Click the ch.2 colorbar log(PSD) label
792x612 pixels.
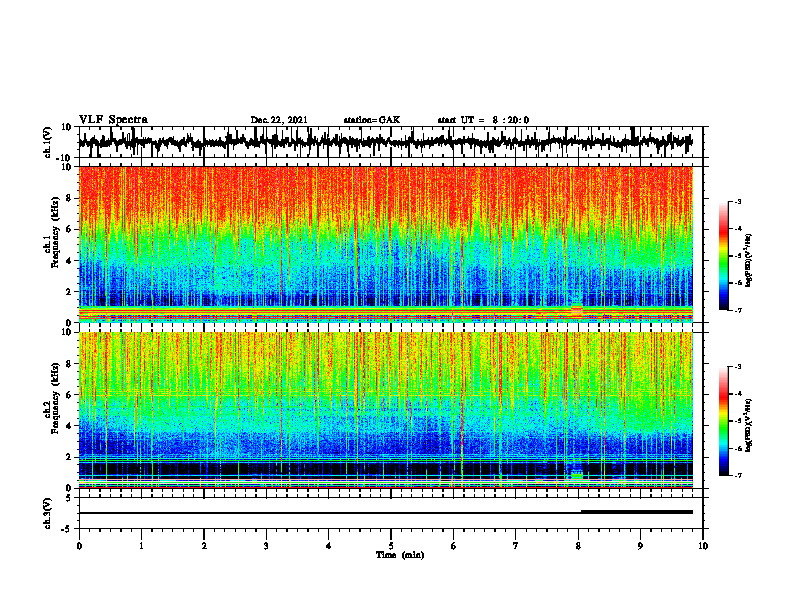(x=749, y=423)
